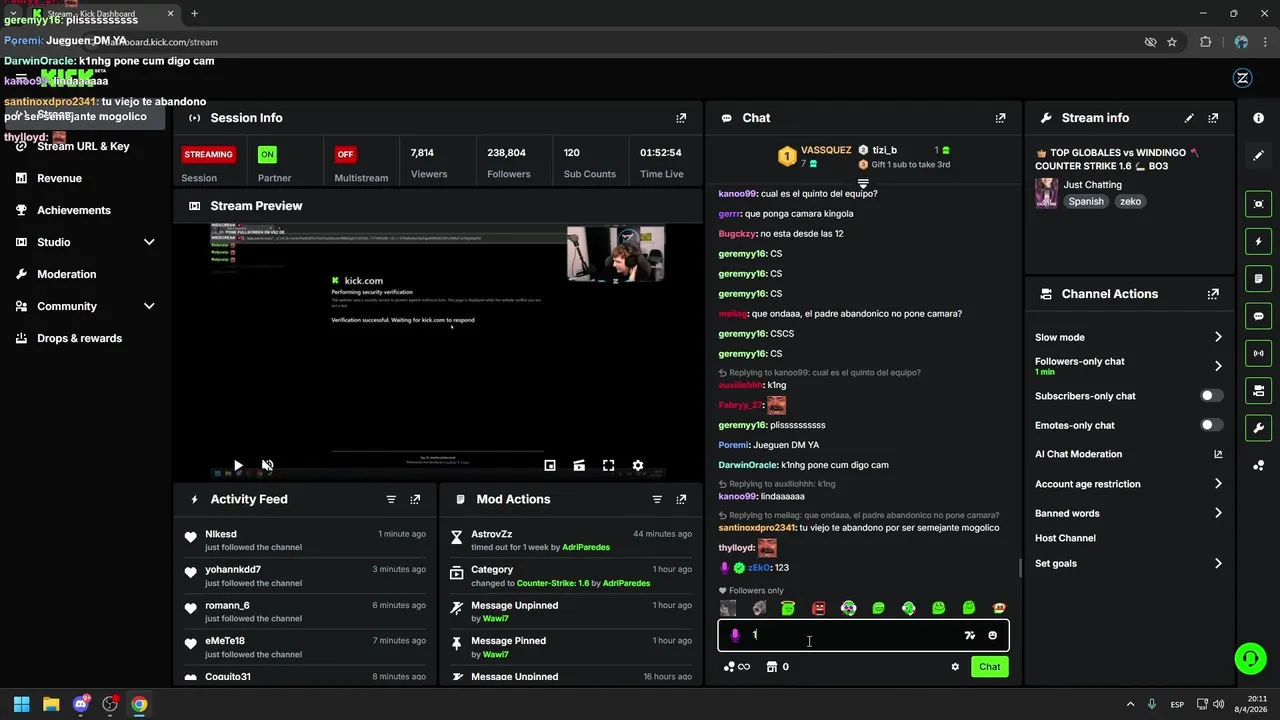Toggle theater mode on stream preview
Screen dimensions: 1280x720
tap(579, 465)
